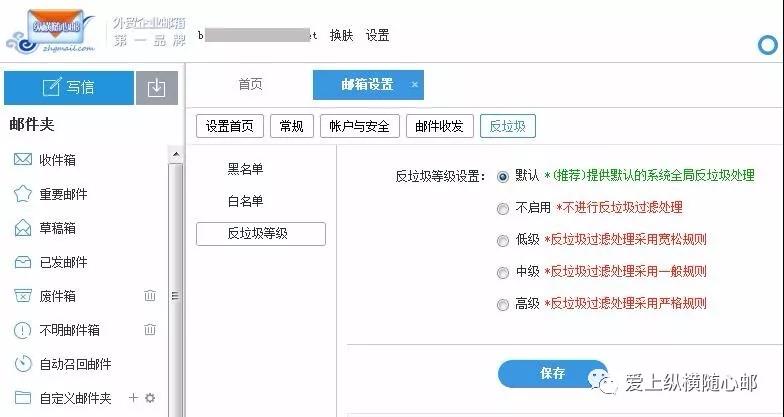The height and width of the screenshot is (417, 784).
Task: Click the 保存 save button
Action: [x=552, y=374]
